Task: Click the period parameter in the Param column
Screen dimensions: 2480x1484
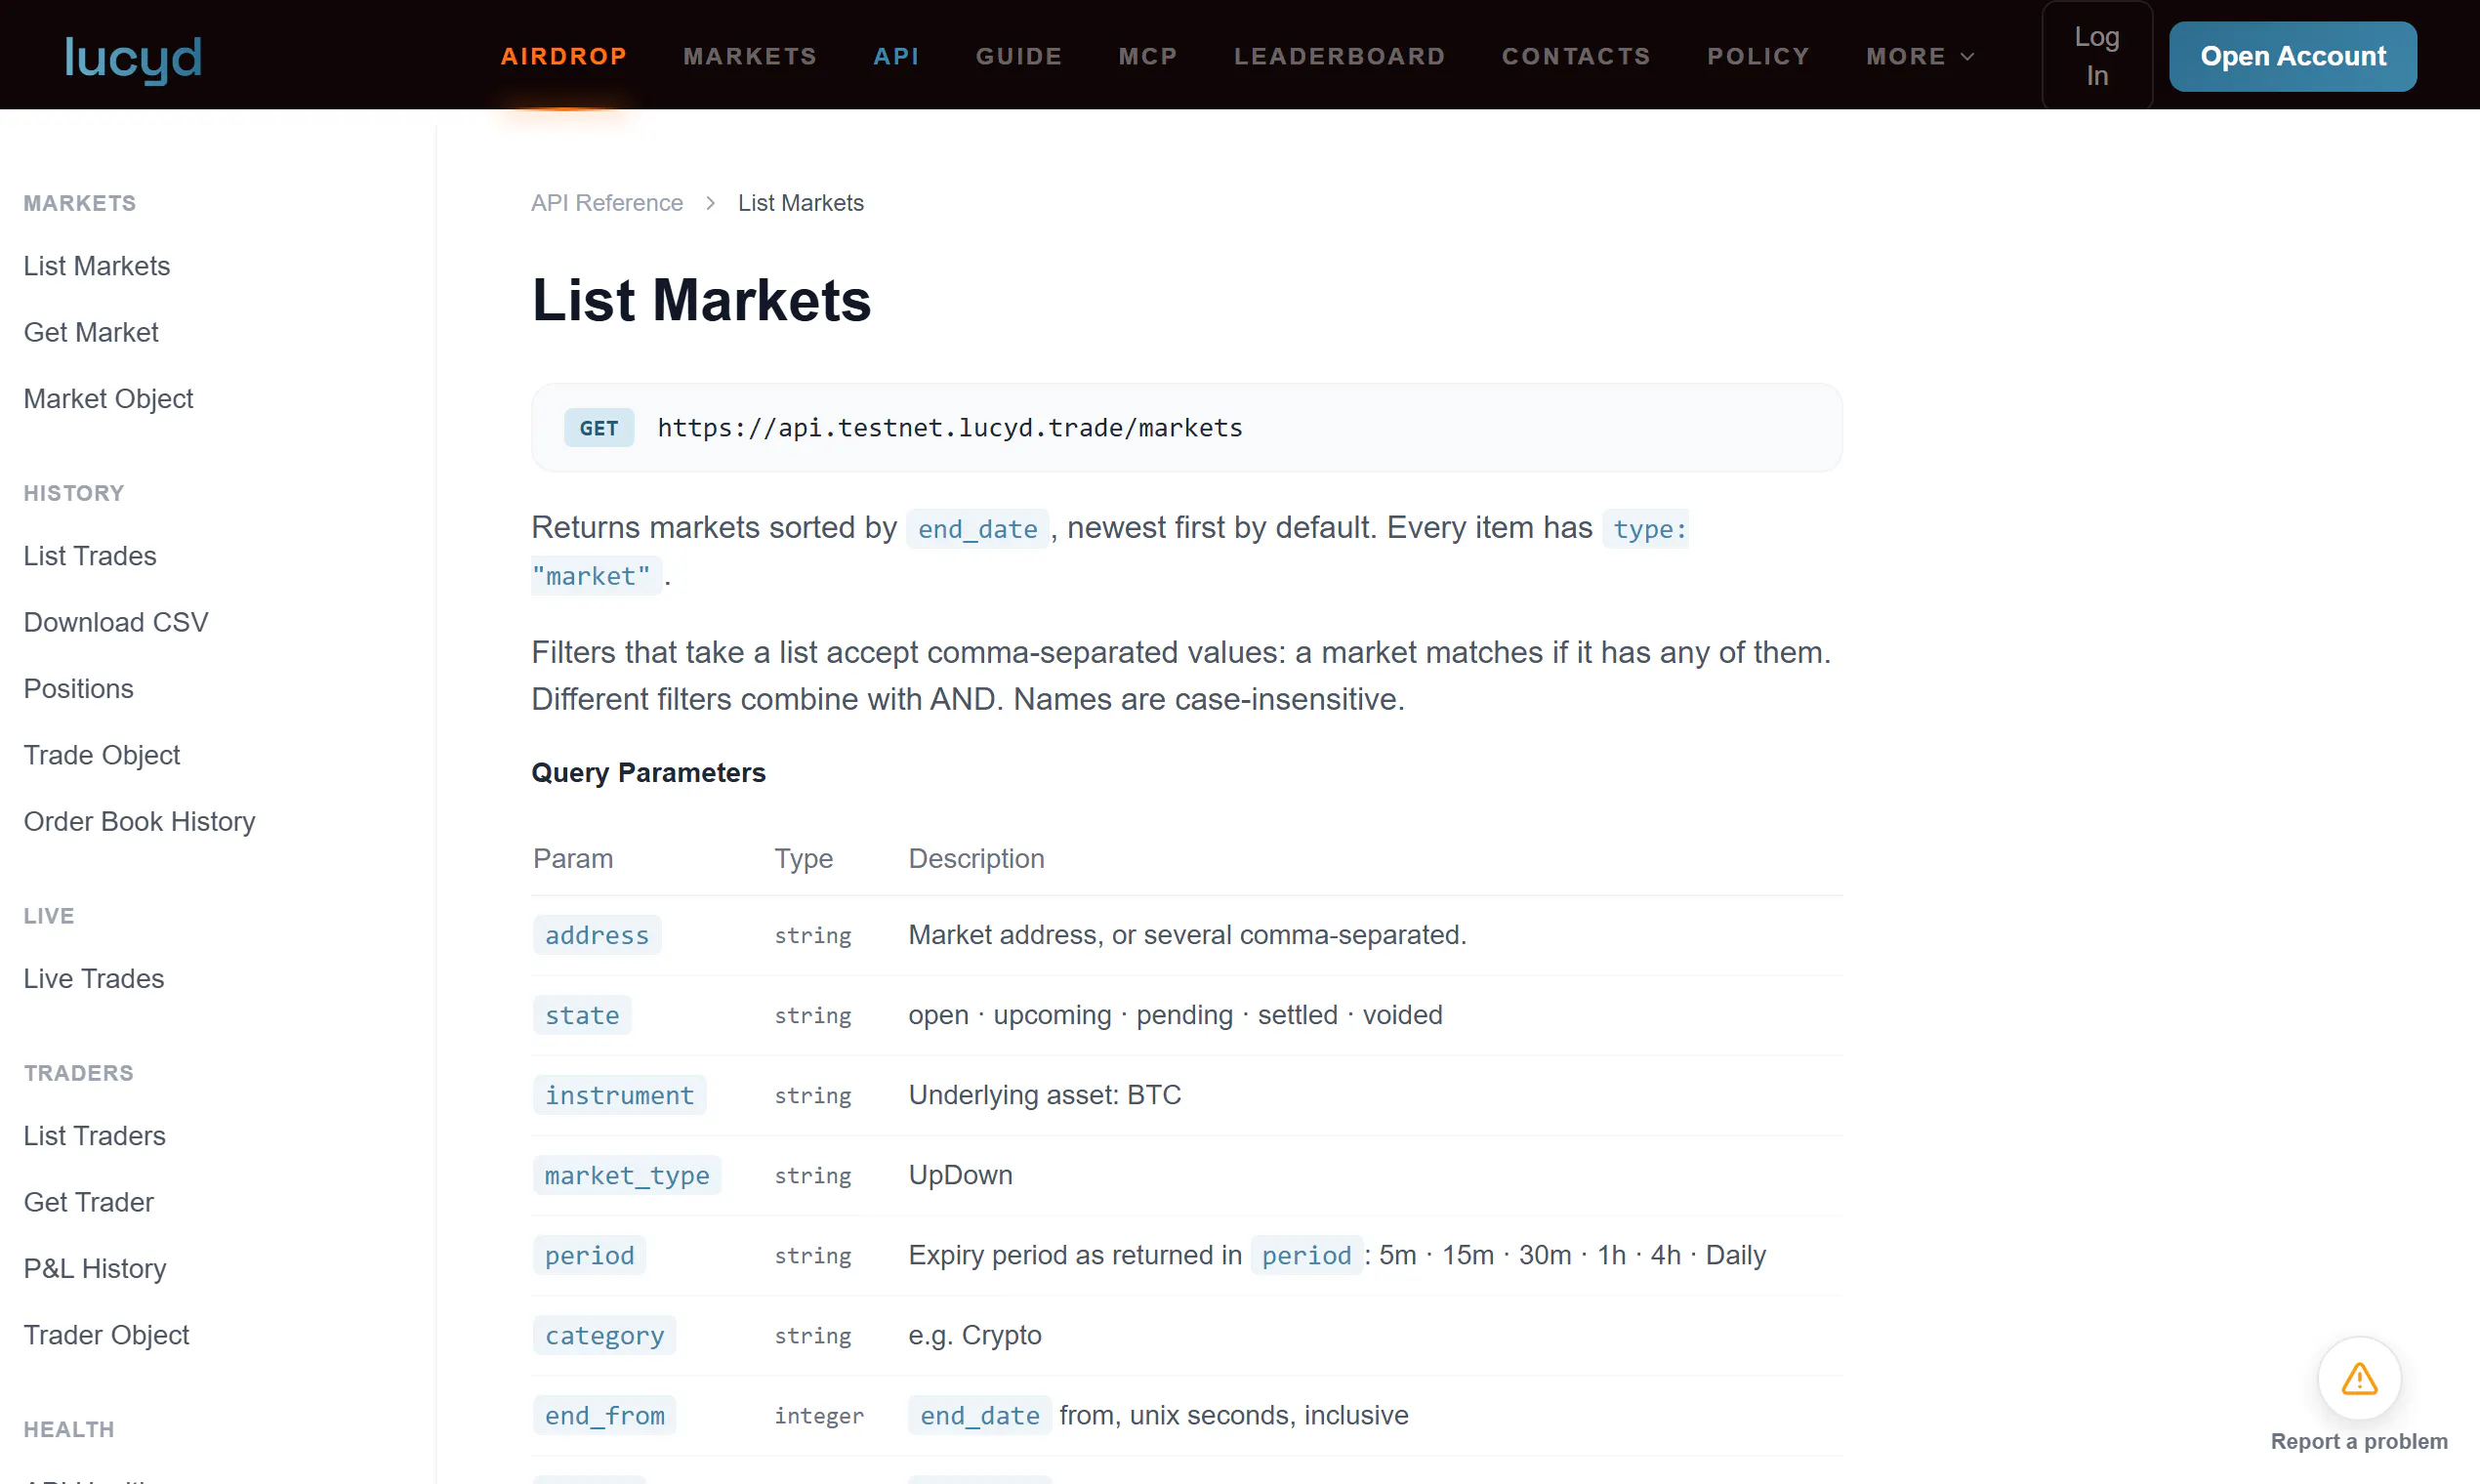Action: (589, 1255)
